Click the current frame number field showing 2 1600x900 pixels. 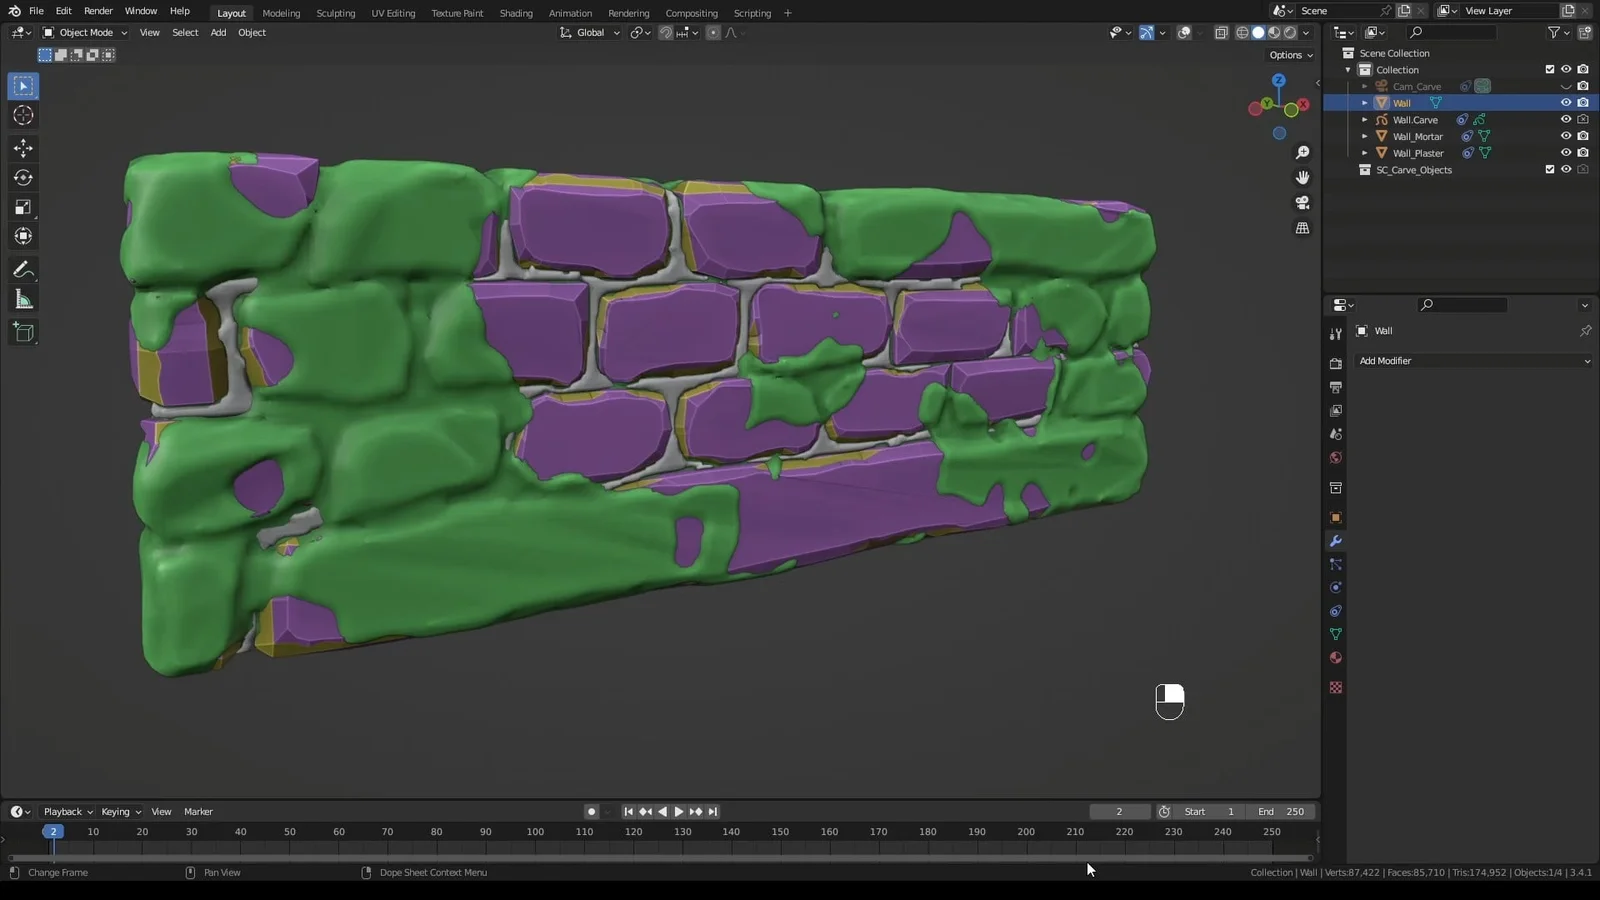tap(1119, 811)
